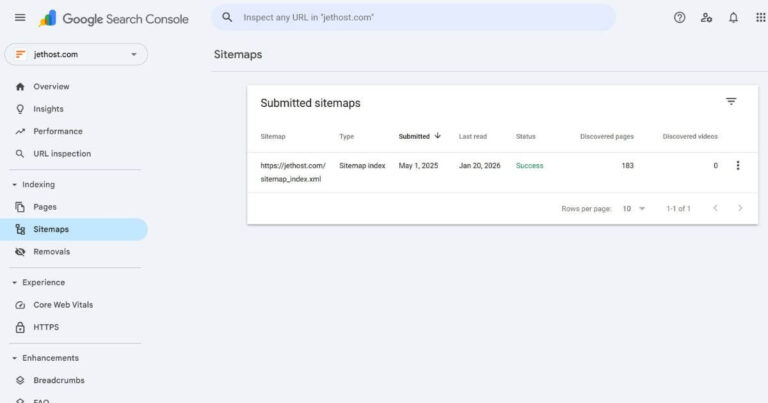This screenshot has height=403, width=768.
Task: Go to the next page of sitemaps
Action: 740,208
